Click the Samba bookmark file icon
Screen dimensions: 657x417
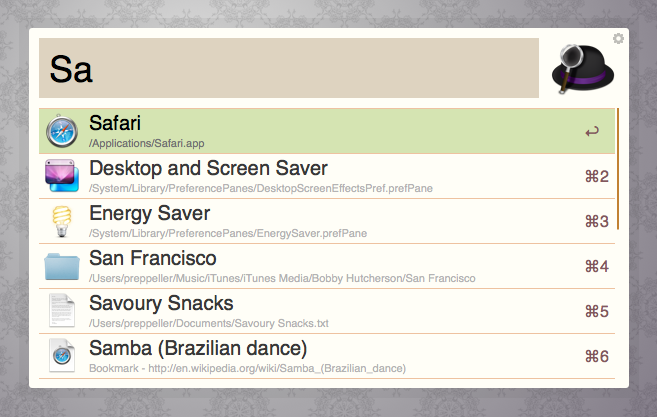coord(62,356)
